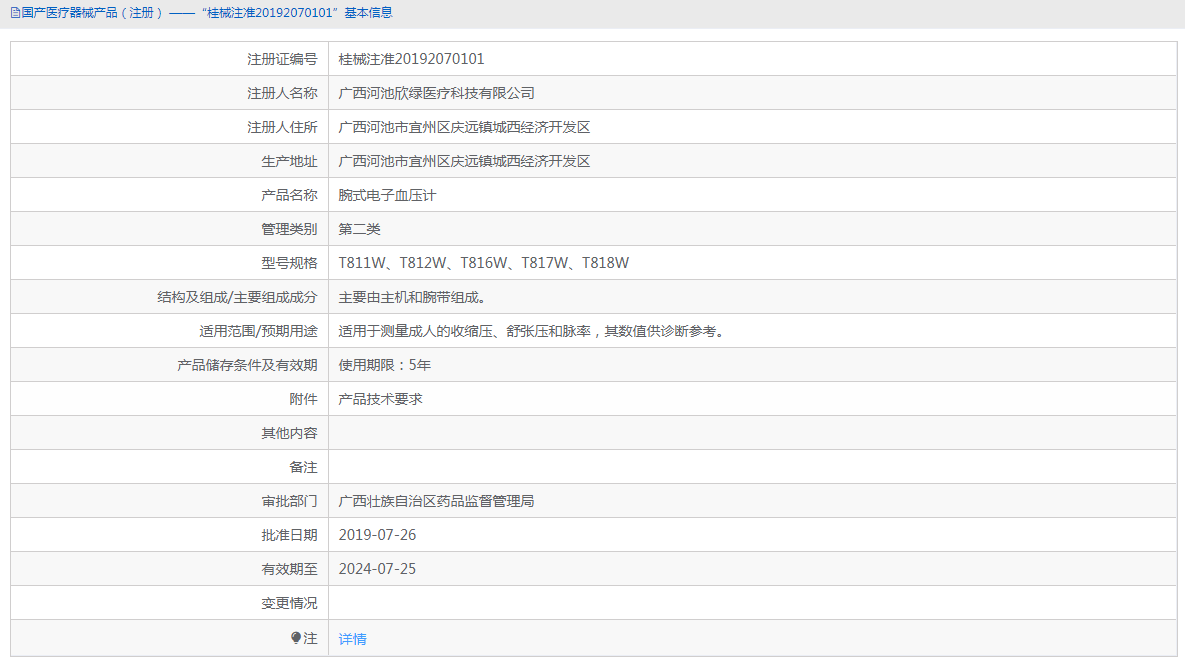Open the 详情 details link
1185x663 pixels.
pyautogui.click(x=352, y=639)
